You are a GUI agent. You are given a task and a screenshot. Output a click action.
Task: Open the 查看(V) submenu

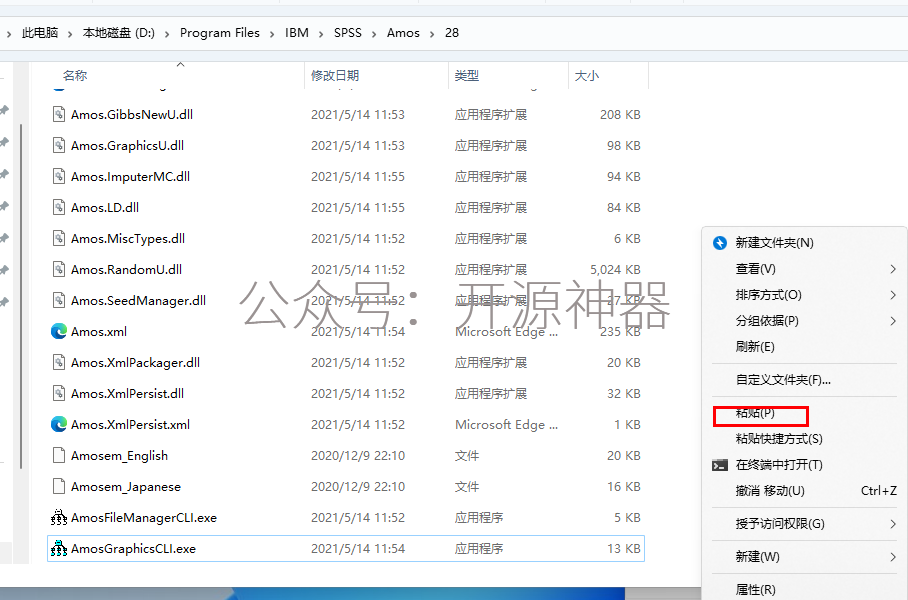[804, 269]
